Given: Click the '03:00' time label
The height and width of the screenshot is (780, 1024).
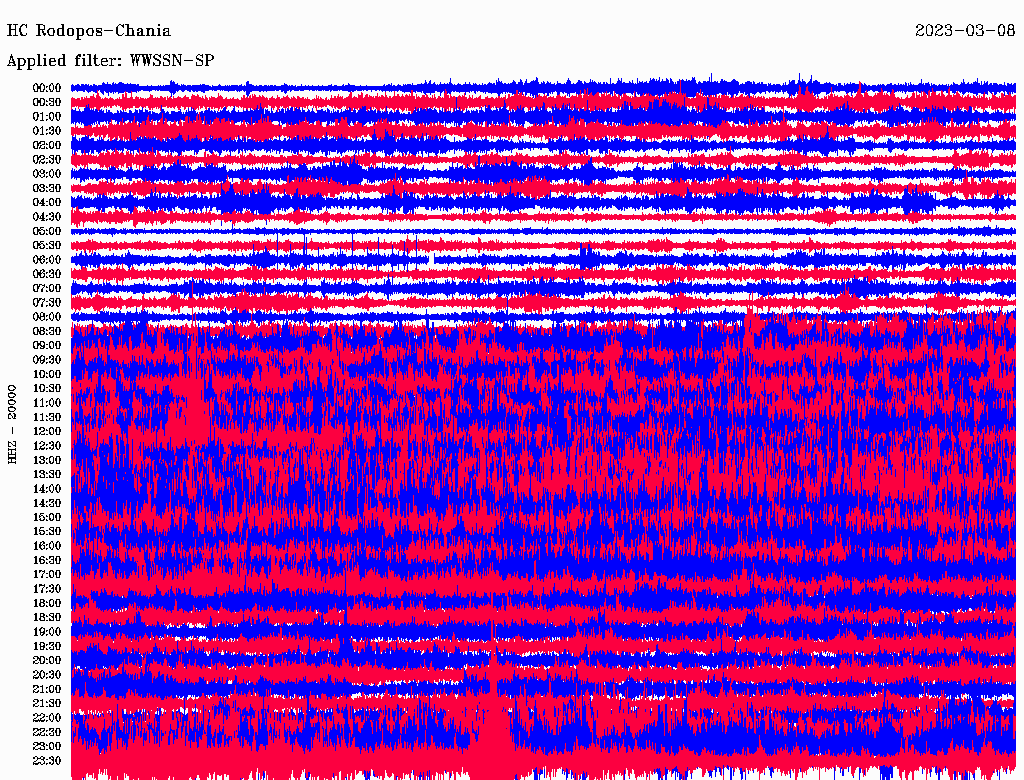Looking at the screenshot, I should coord(47,174).
